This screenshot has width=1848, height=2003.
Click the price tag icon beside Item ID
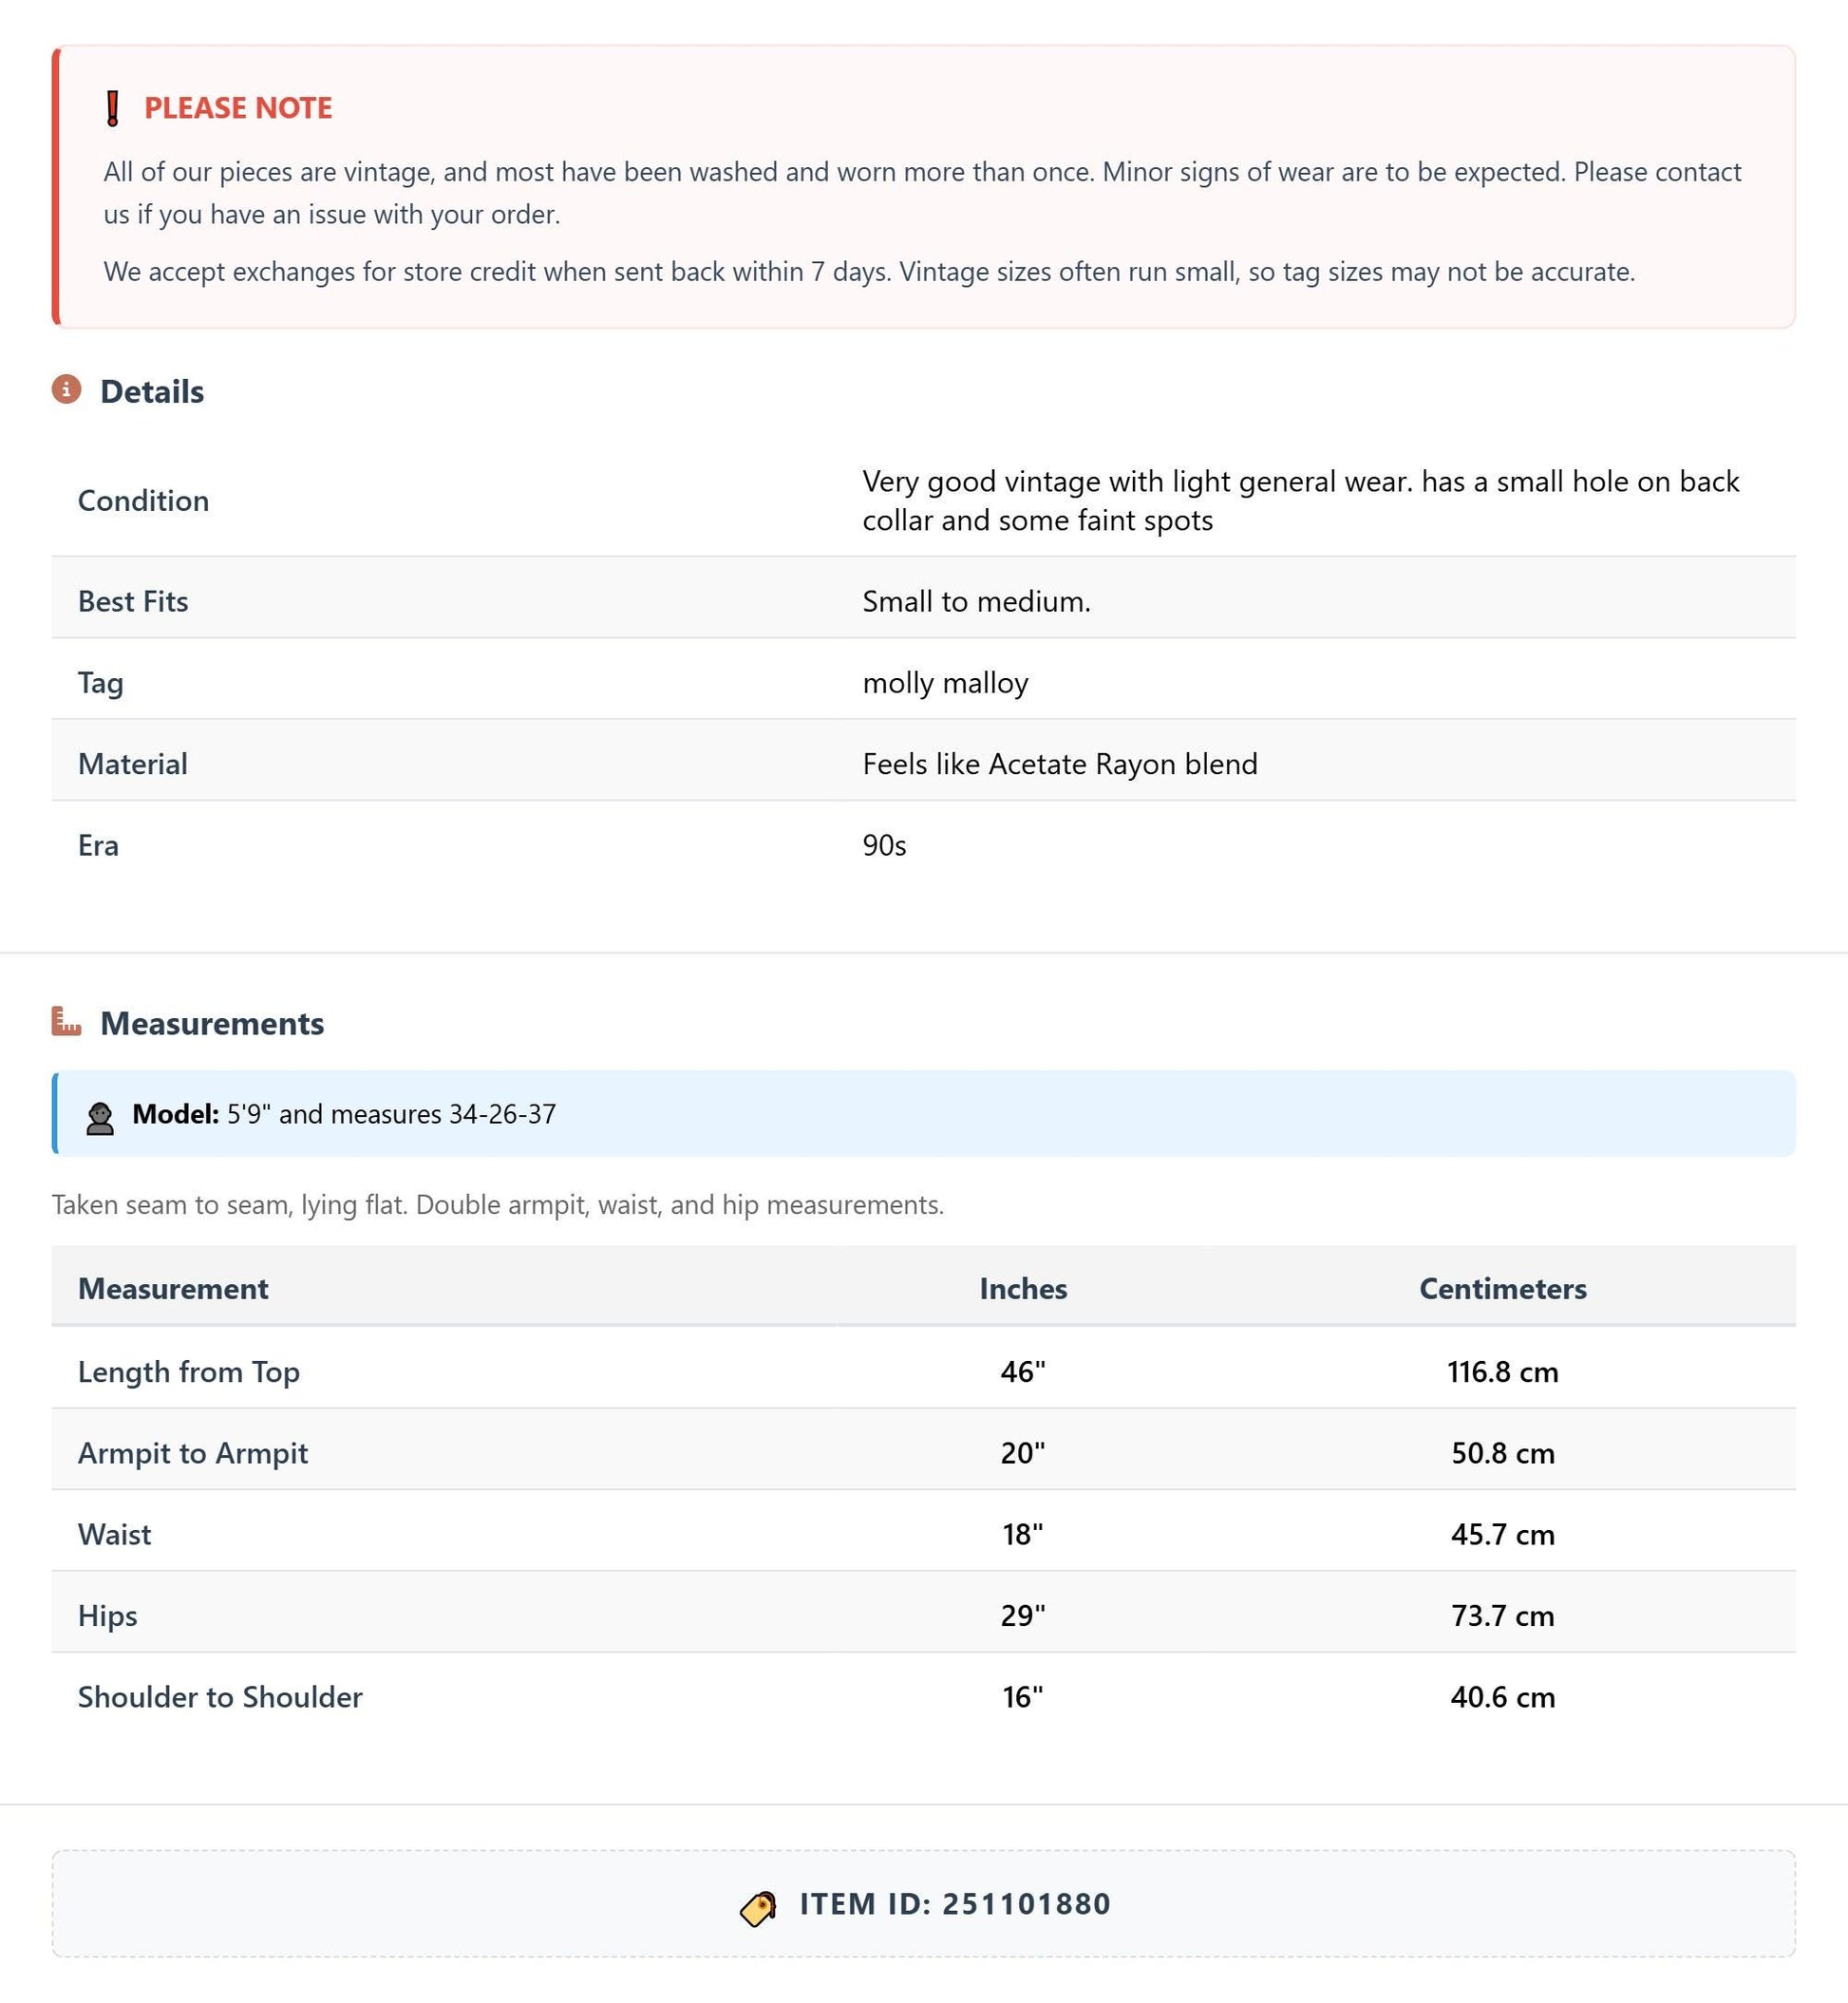[758, 1908]
